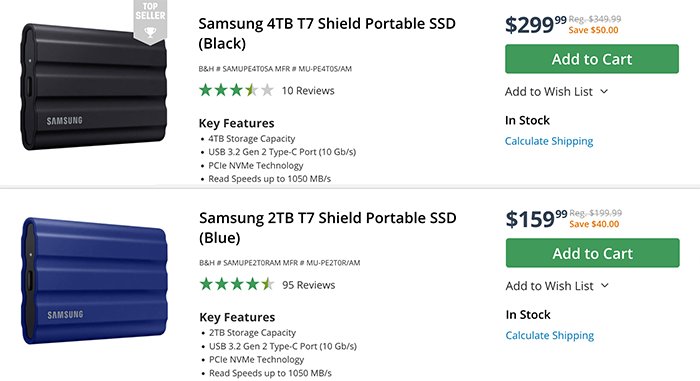Add the 2TB blue SSD to cart
This screenshot has width=700, height=381.
click(x=592, y=253)
